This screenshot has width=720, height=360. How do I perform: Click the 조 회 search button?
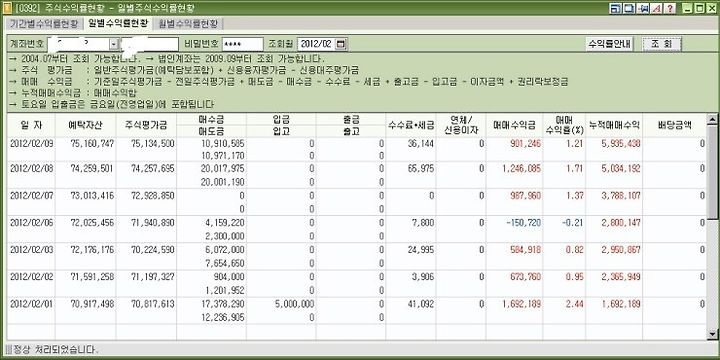661,44
